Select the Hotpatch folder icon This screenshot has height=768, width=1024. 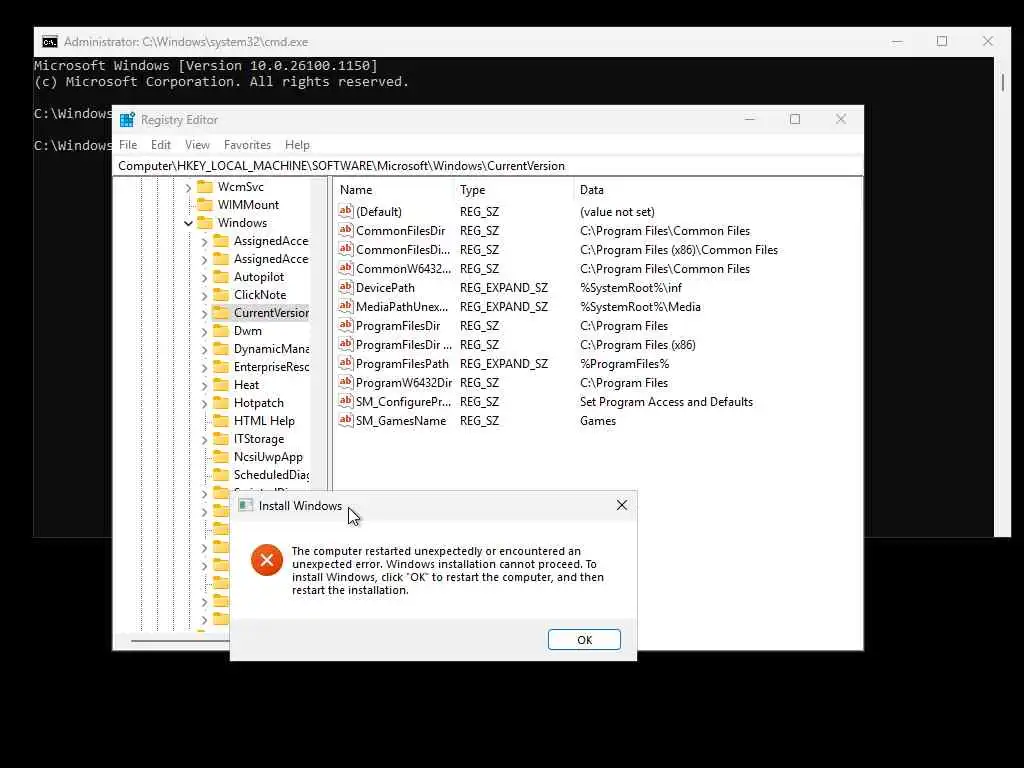(221, 403)
